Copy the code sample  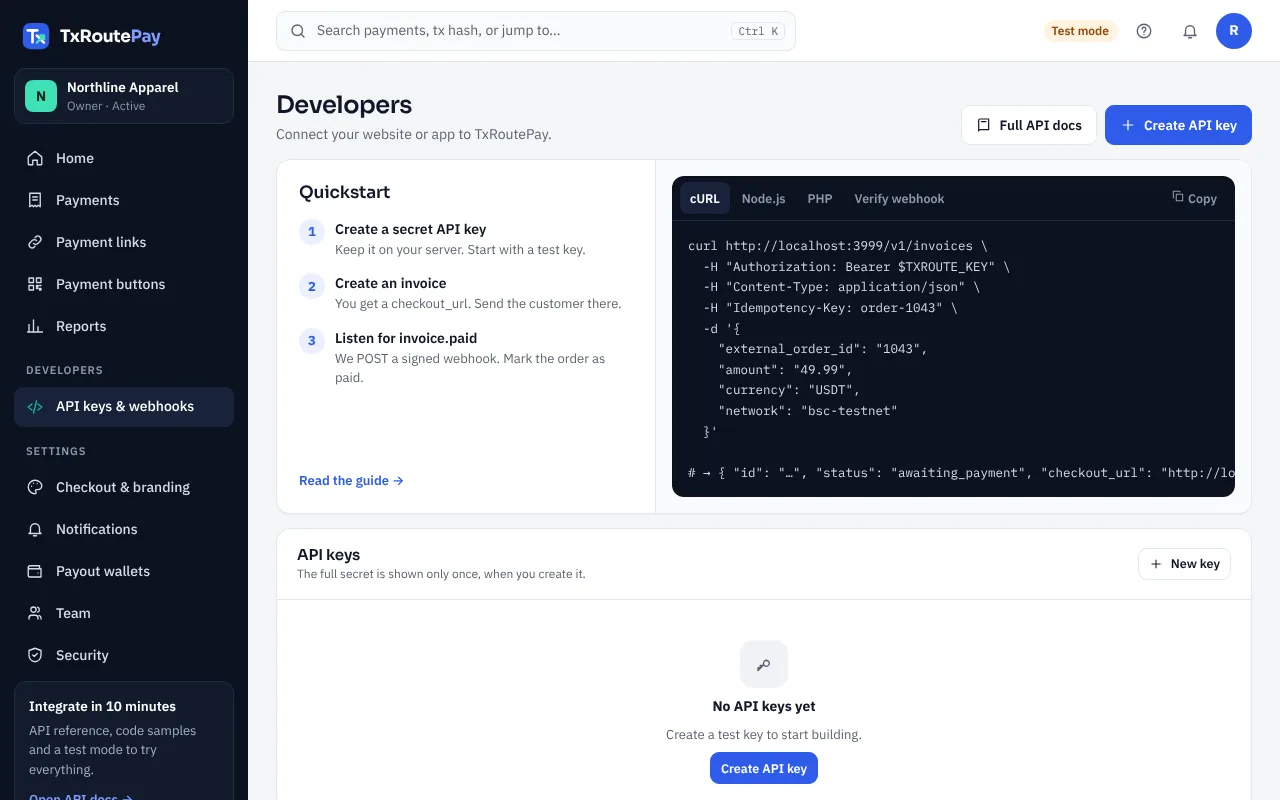(1195, 198)
